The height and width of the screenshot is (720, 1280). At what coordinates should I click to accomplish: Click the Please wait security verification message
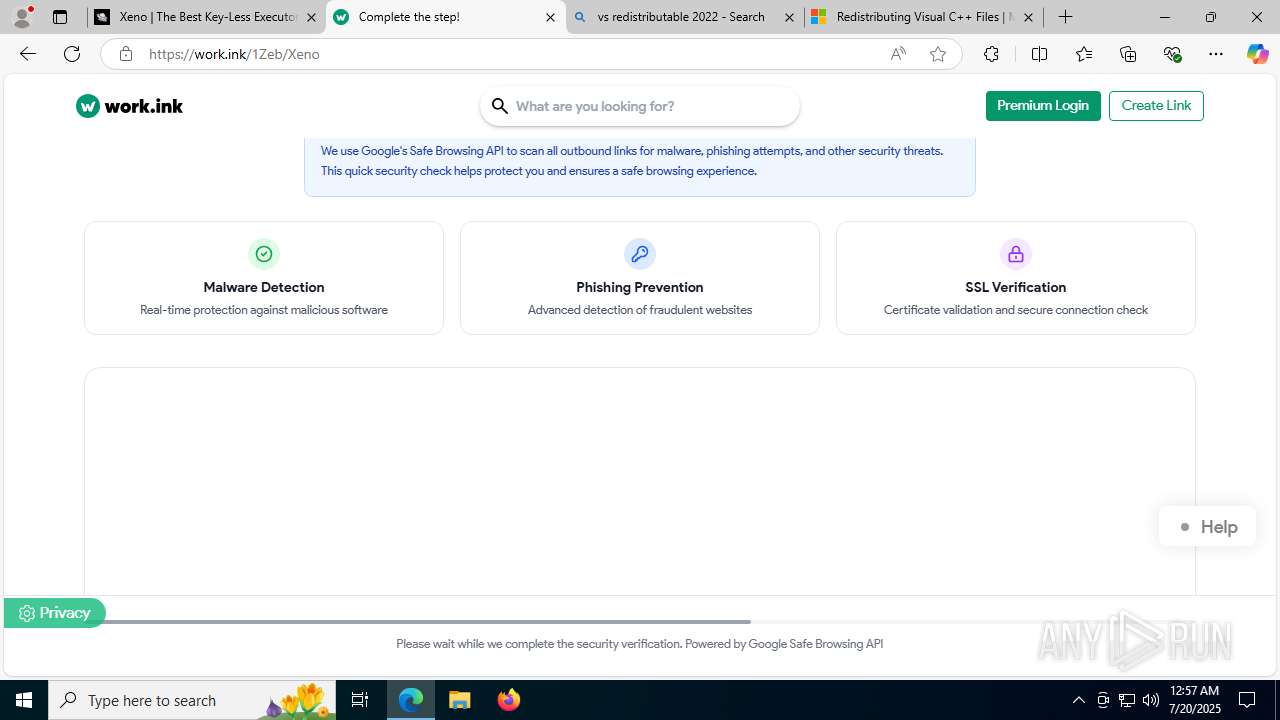click(x=640, y=644)
